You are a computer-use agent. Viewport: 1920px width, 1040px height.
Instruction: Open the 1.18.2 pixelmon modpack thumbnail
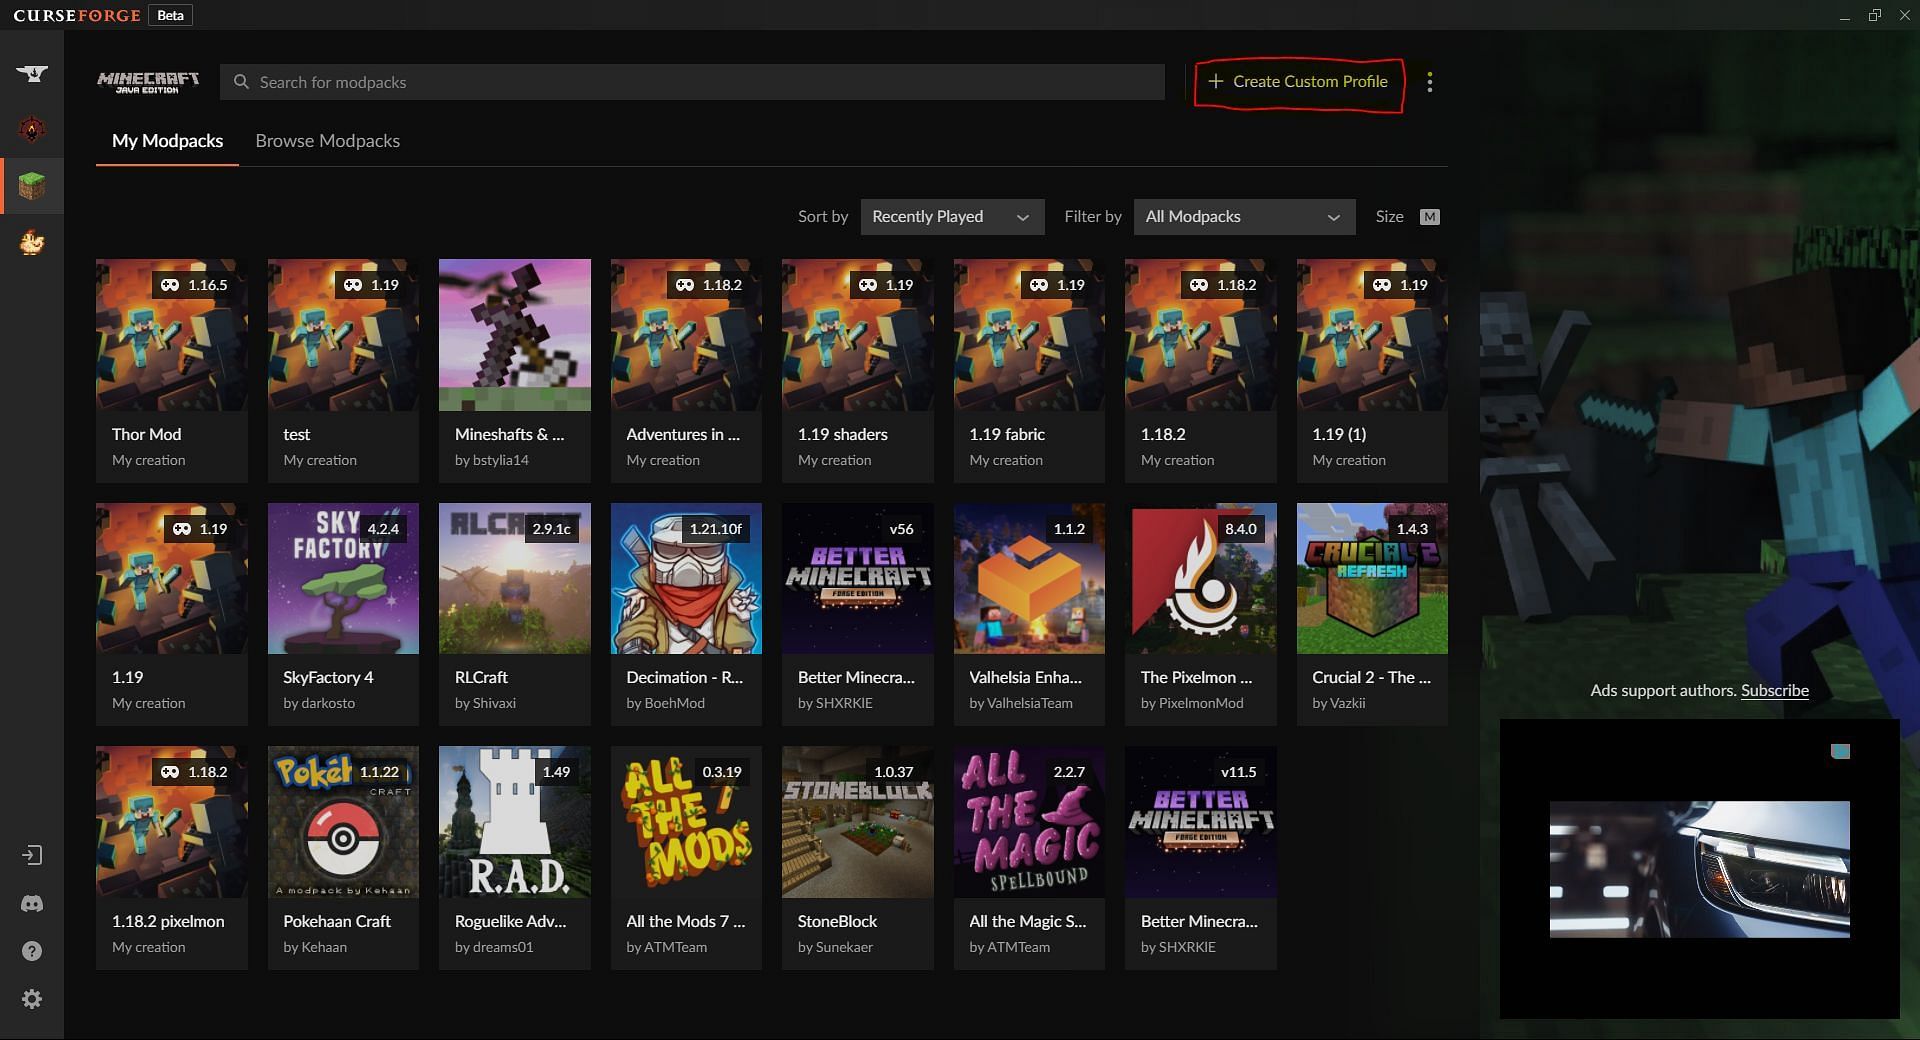(x=172, y=822)
